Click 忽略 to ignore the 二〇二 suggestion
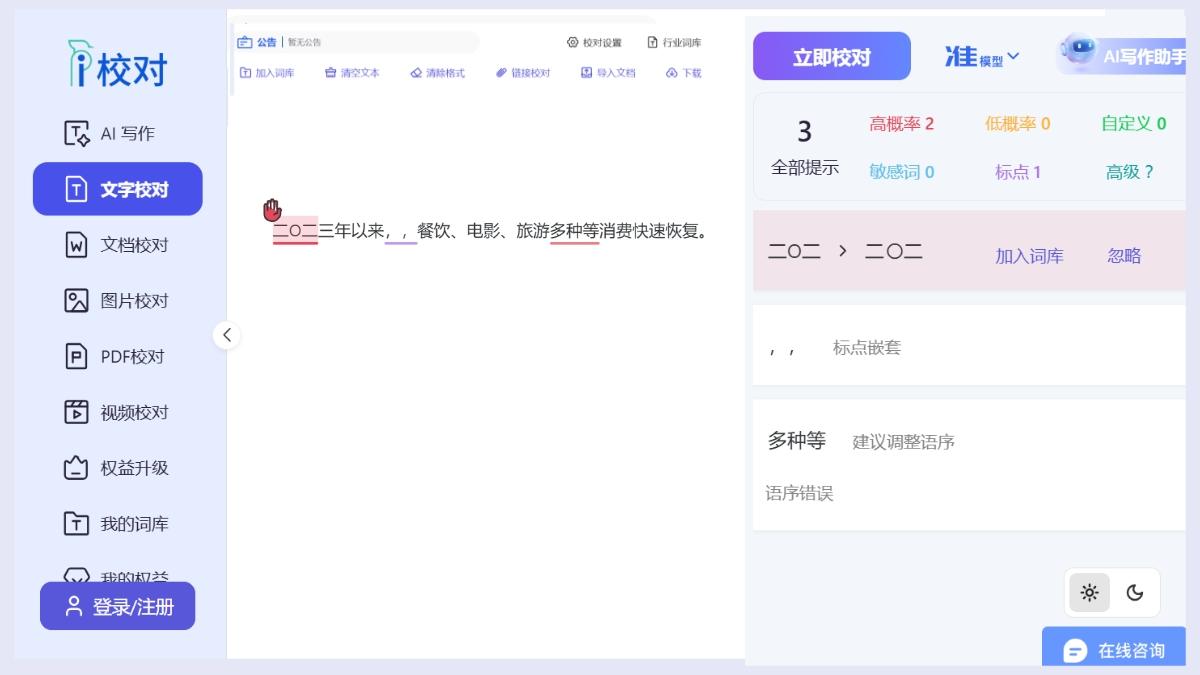 click(1122, 256)
